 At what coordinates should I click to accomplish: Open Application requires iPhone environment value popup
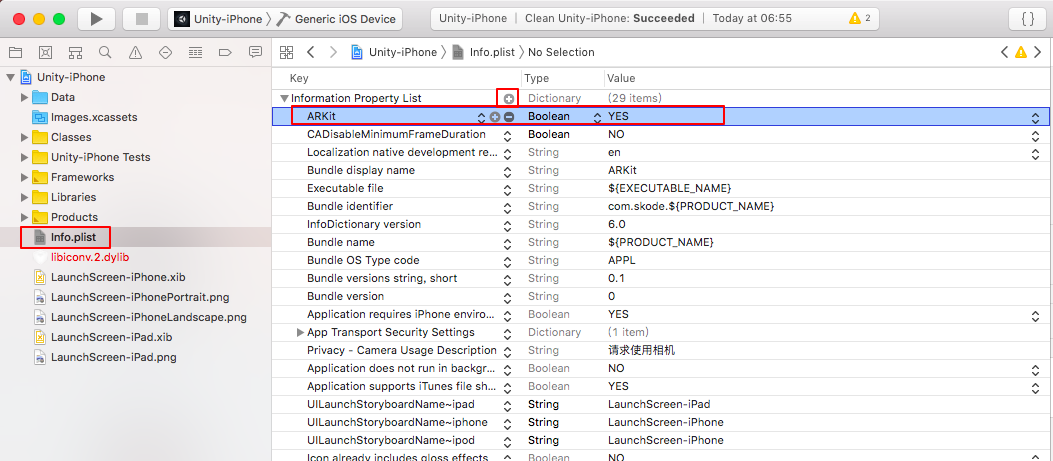[x=1035, y=315]
